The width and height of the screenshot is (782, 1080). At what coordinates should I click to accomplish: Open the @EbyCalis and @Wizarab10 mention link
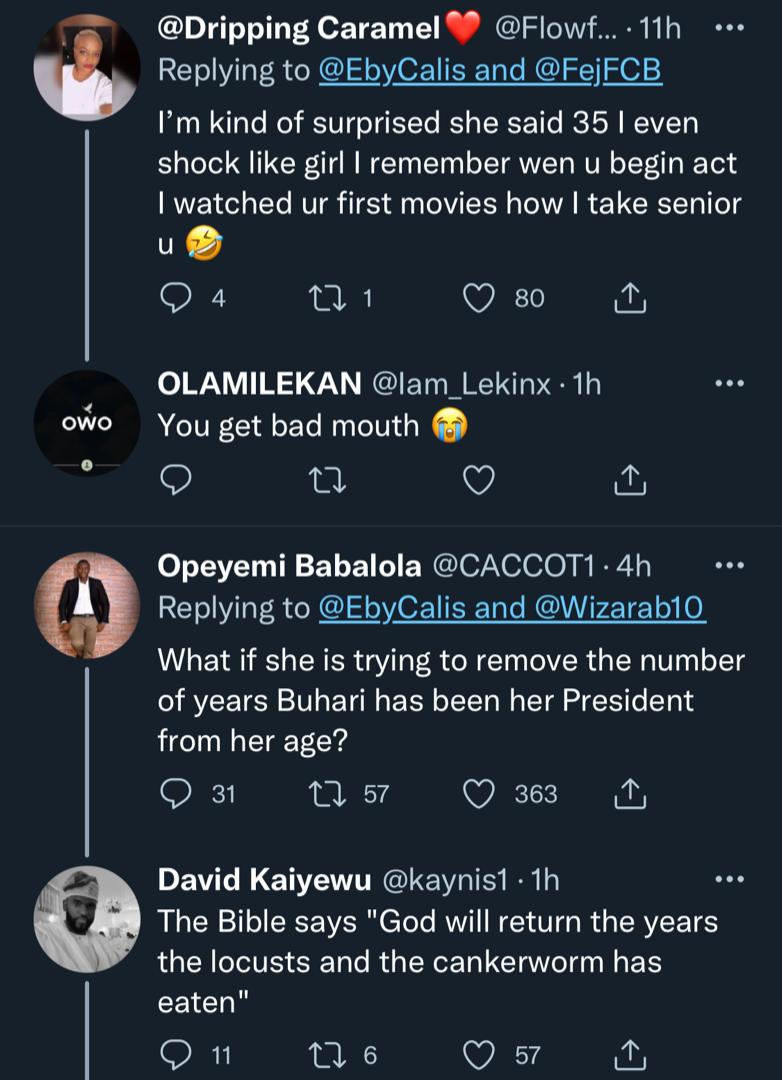click(511, 607)
